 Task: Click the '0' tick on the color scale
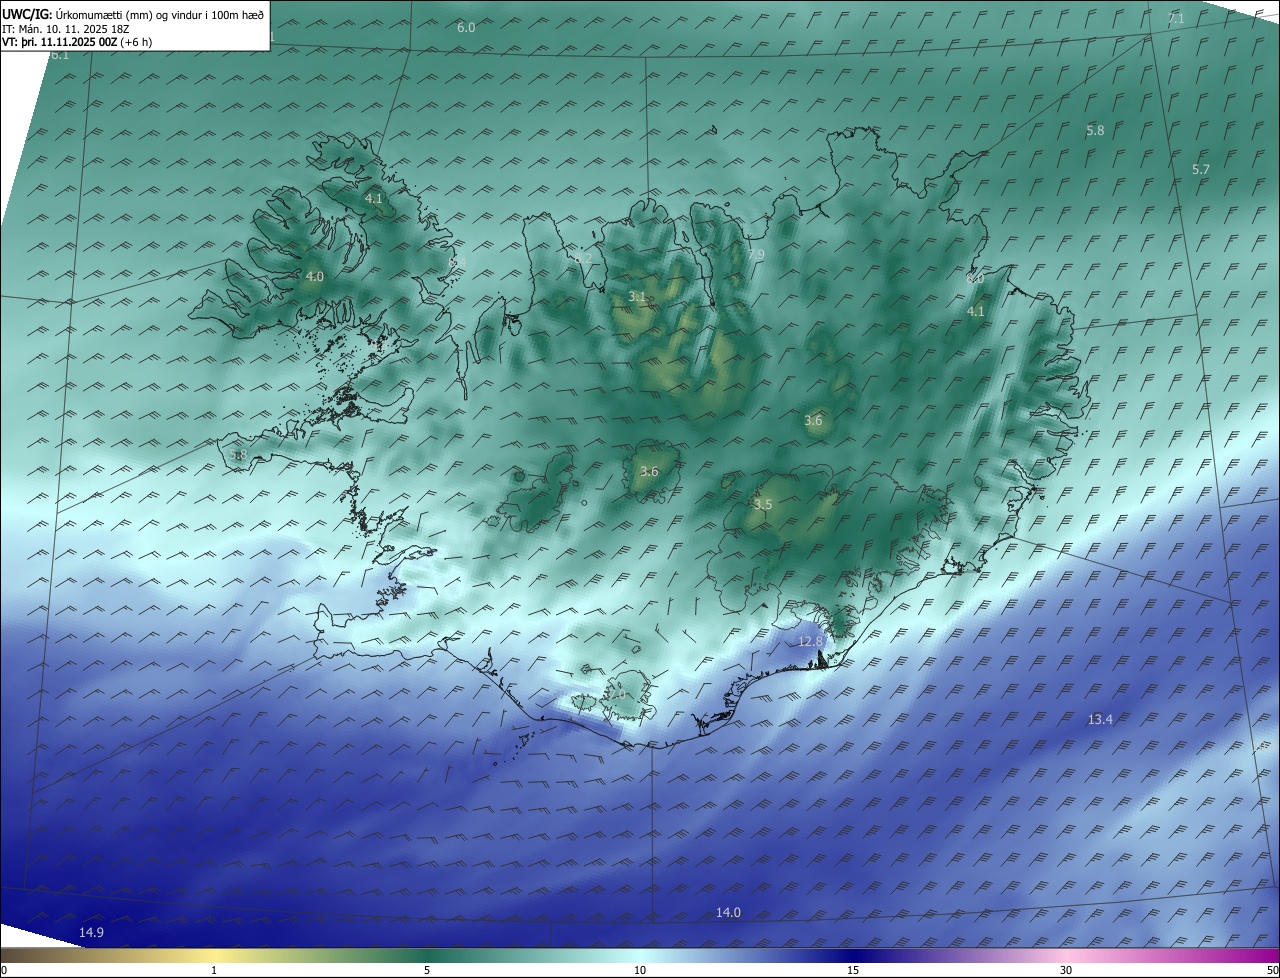[4, 970]
